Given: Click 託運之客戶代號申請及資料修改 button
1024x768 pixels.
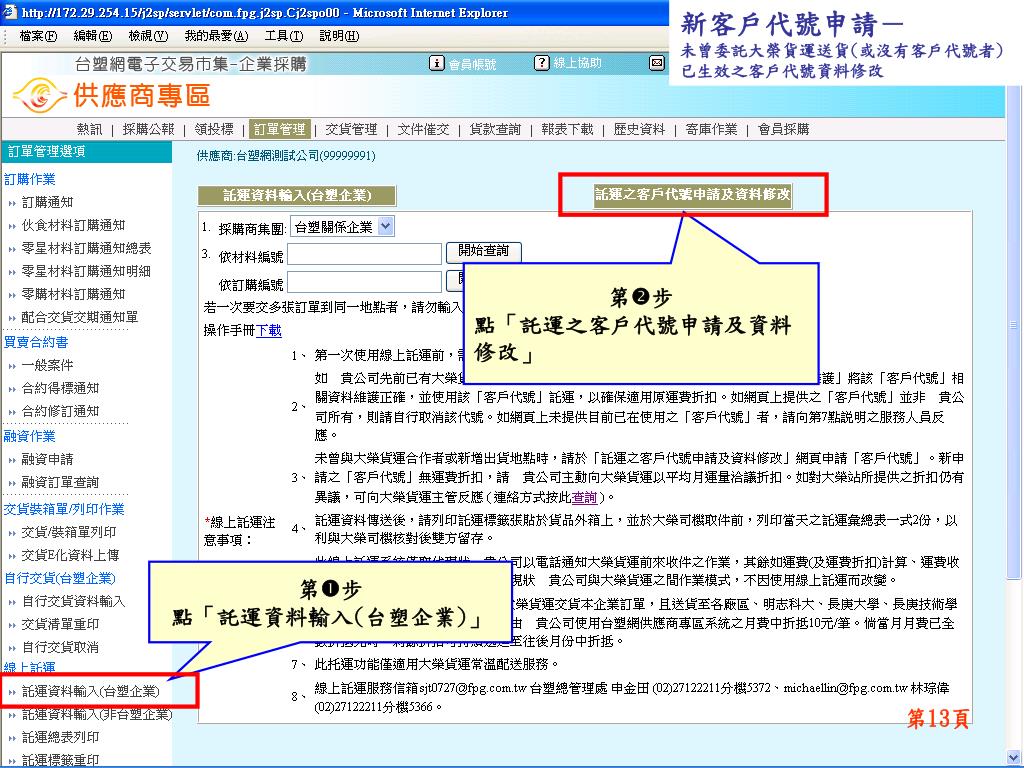Looking at the screenshot, I should click(x=693, y=194).
